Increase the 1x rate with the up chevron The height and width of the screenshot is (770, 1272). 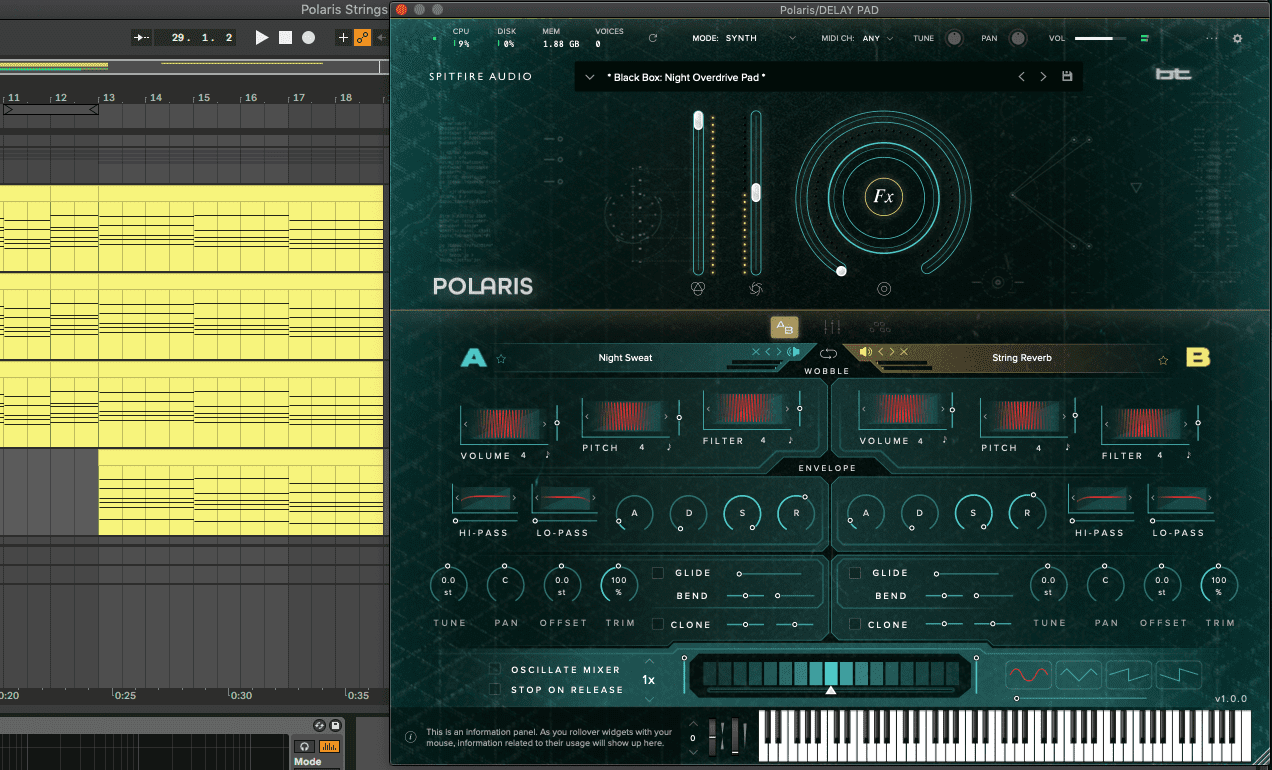[649, 662]
